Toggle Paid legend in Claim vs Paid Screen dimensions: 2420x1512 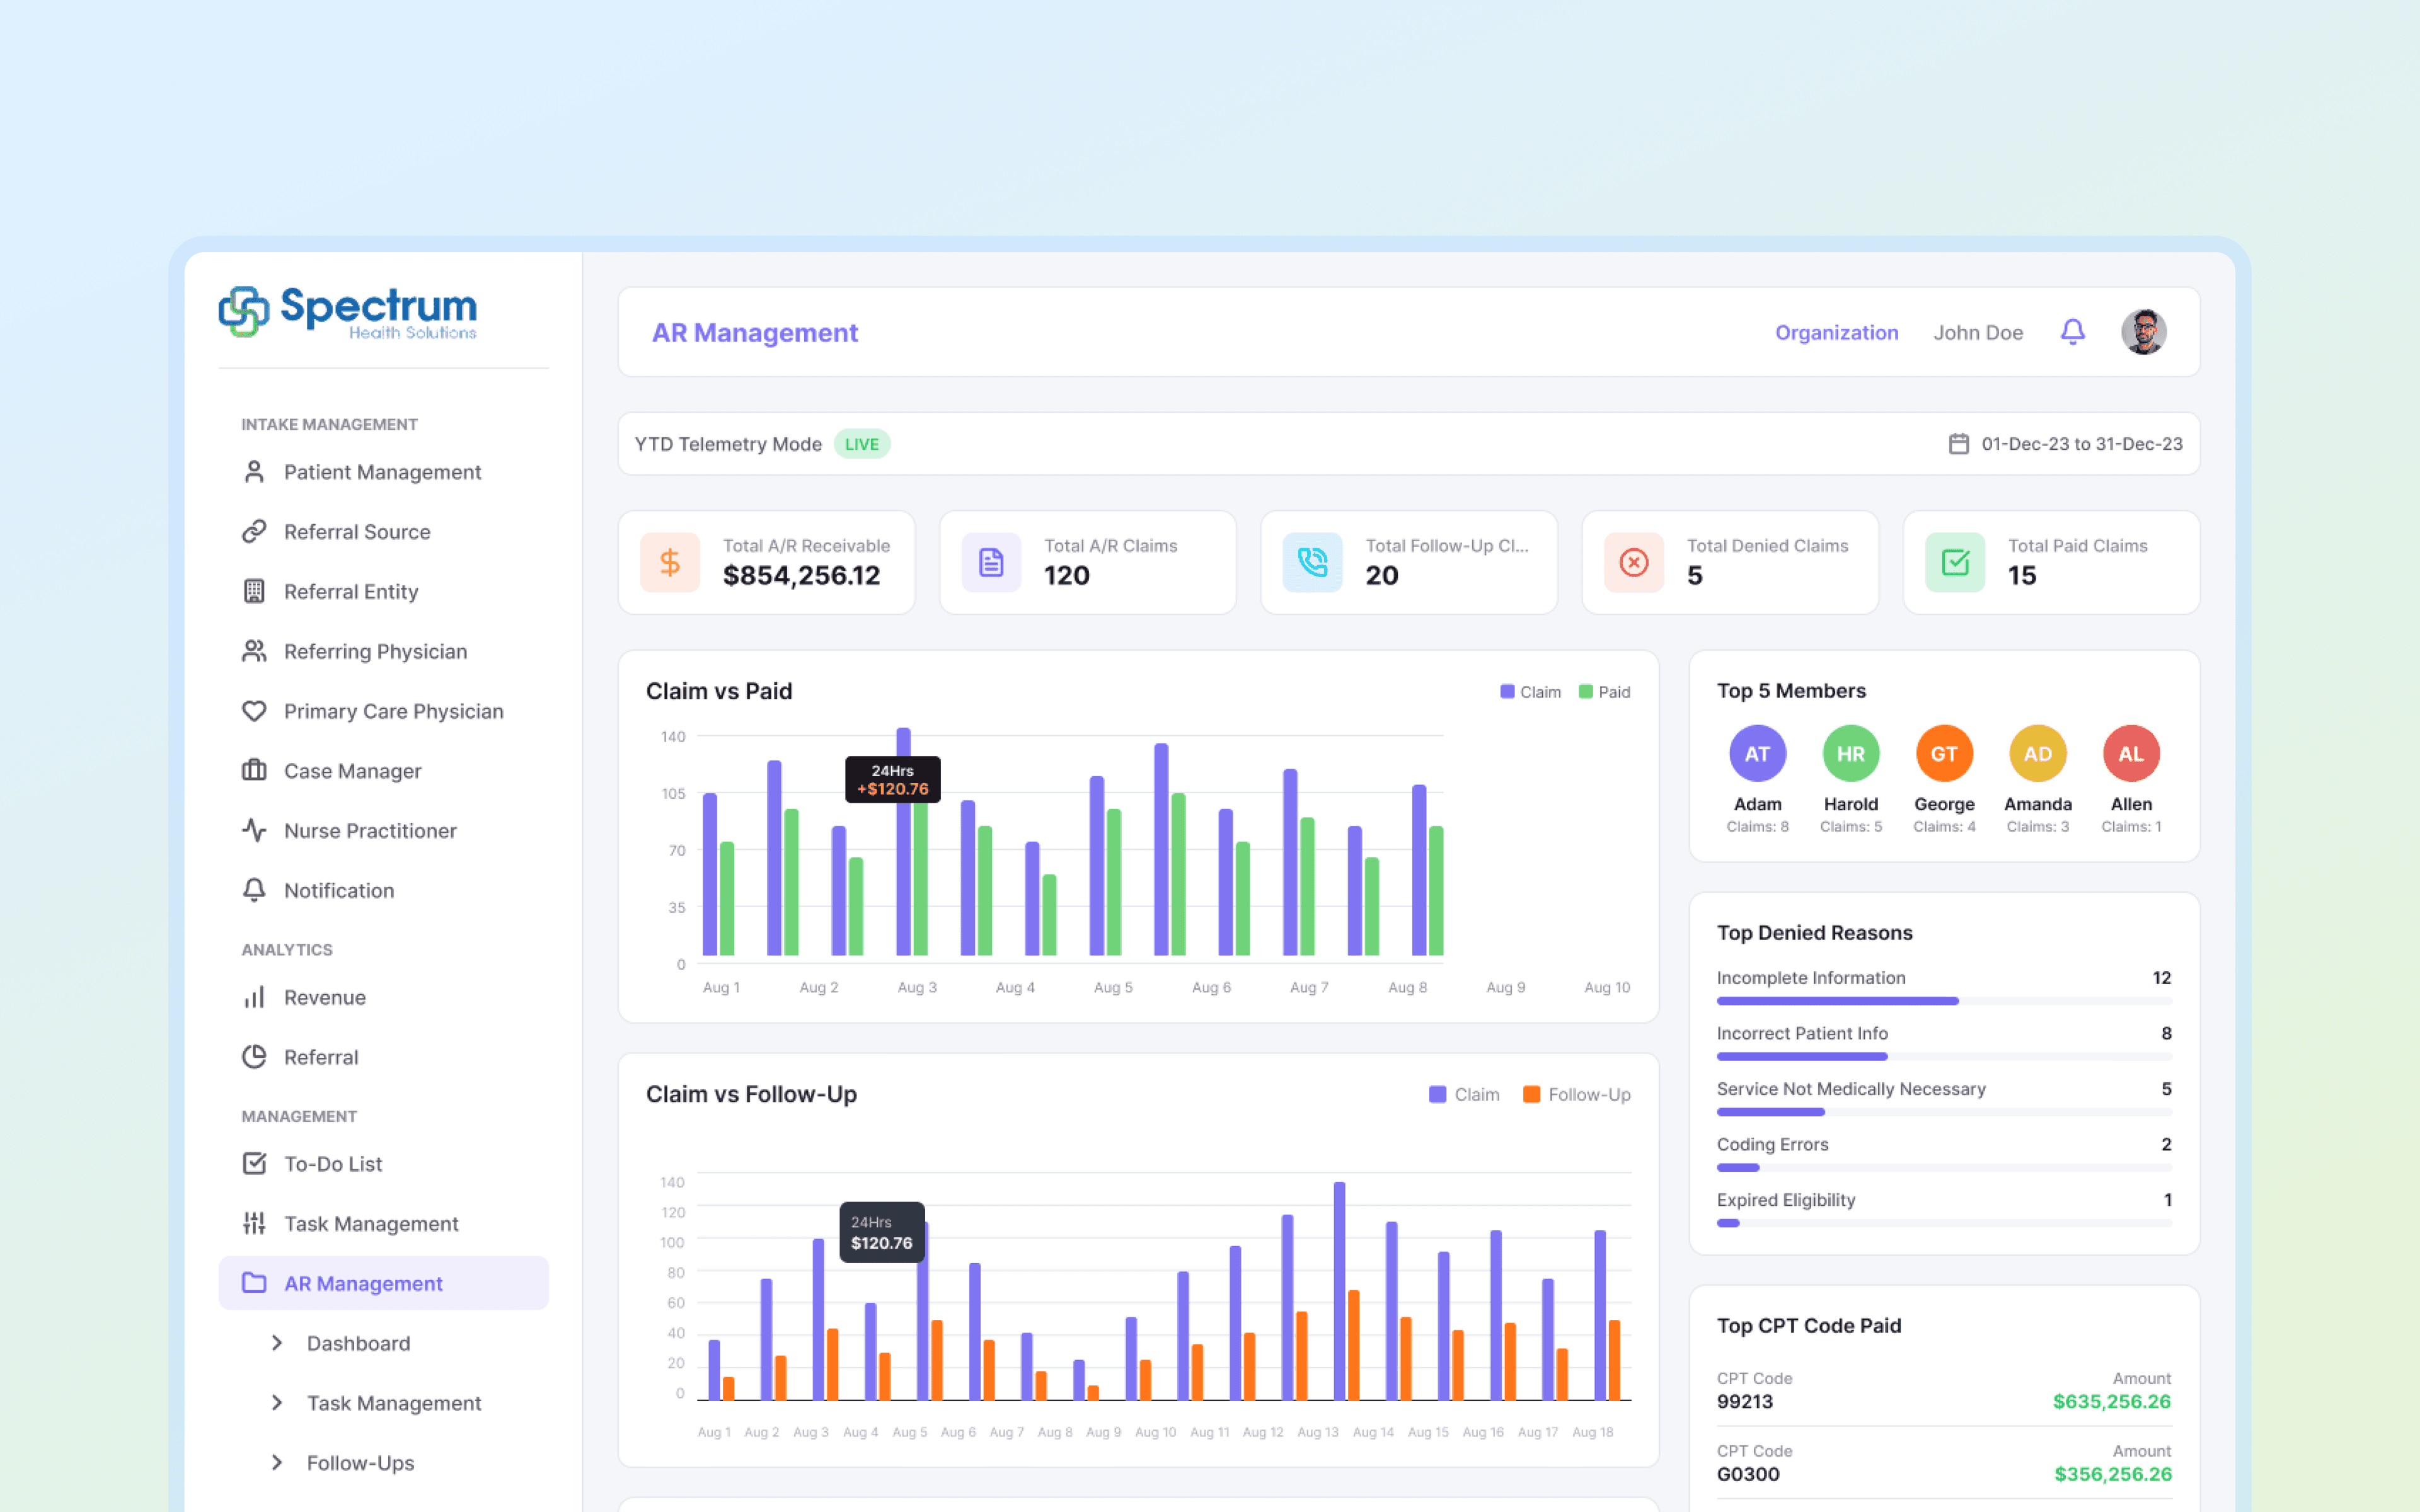click(1604, 692)
